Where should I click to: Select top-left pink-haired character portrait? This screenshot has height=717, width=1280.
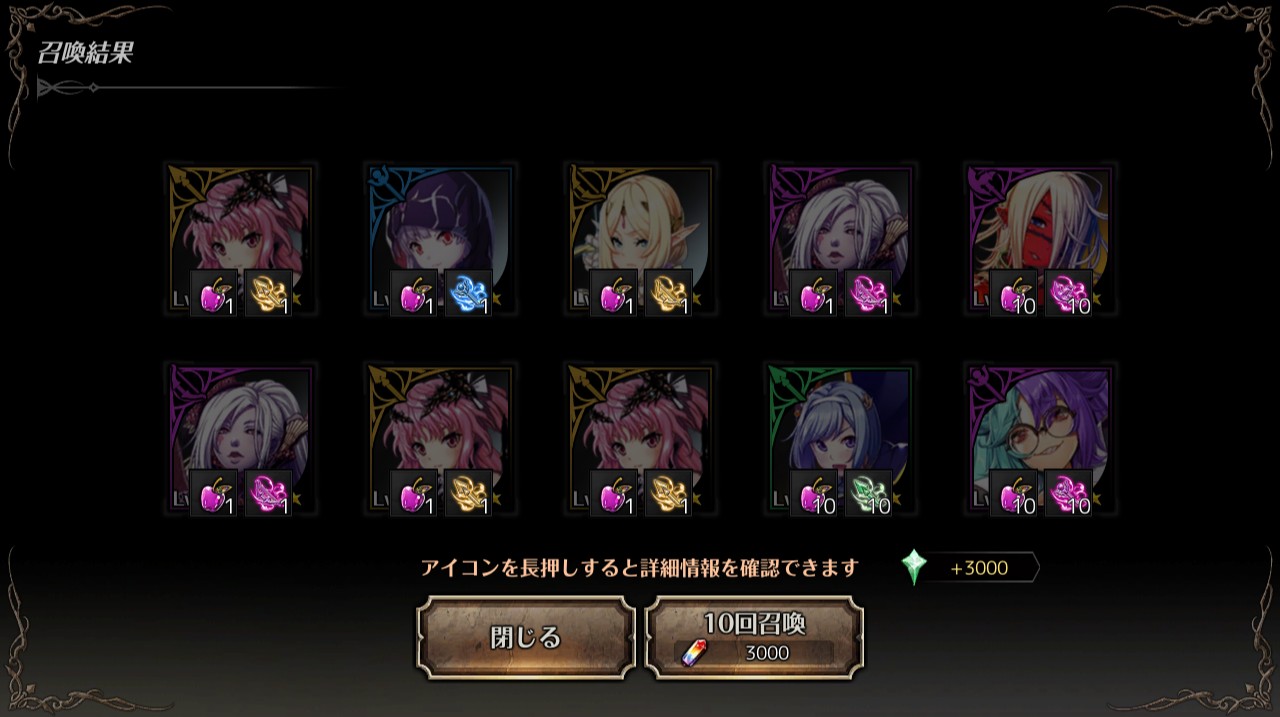tap(241, 239)
